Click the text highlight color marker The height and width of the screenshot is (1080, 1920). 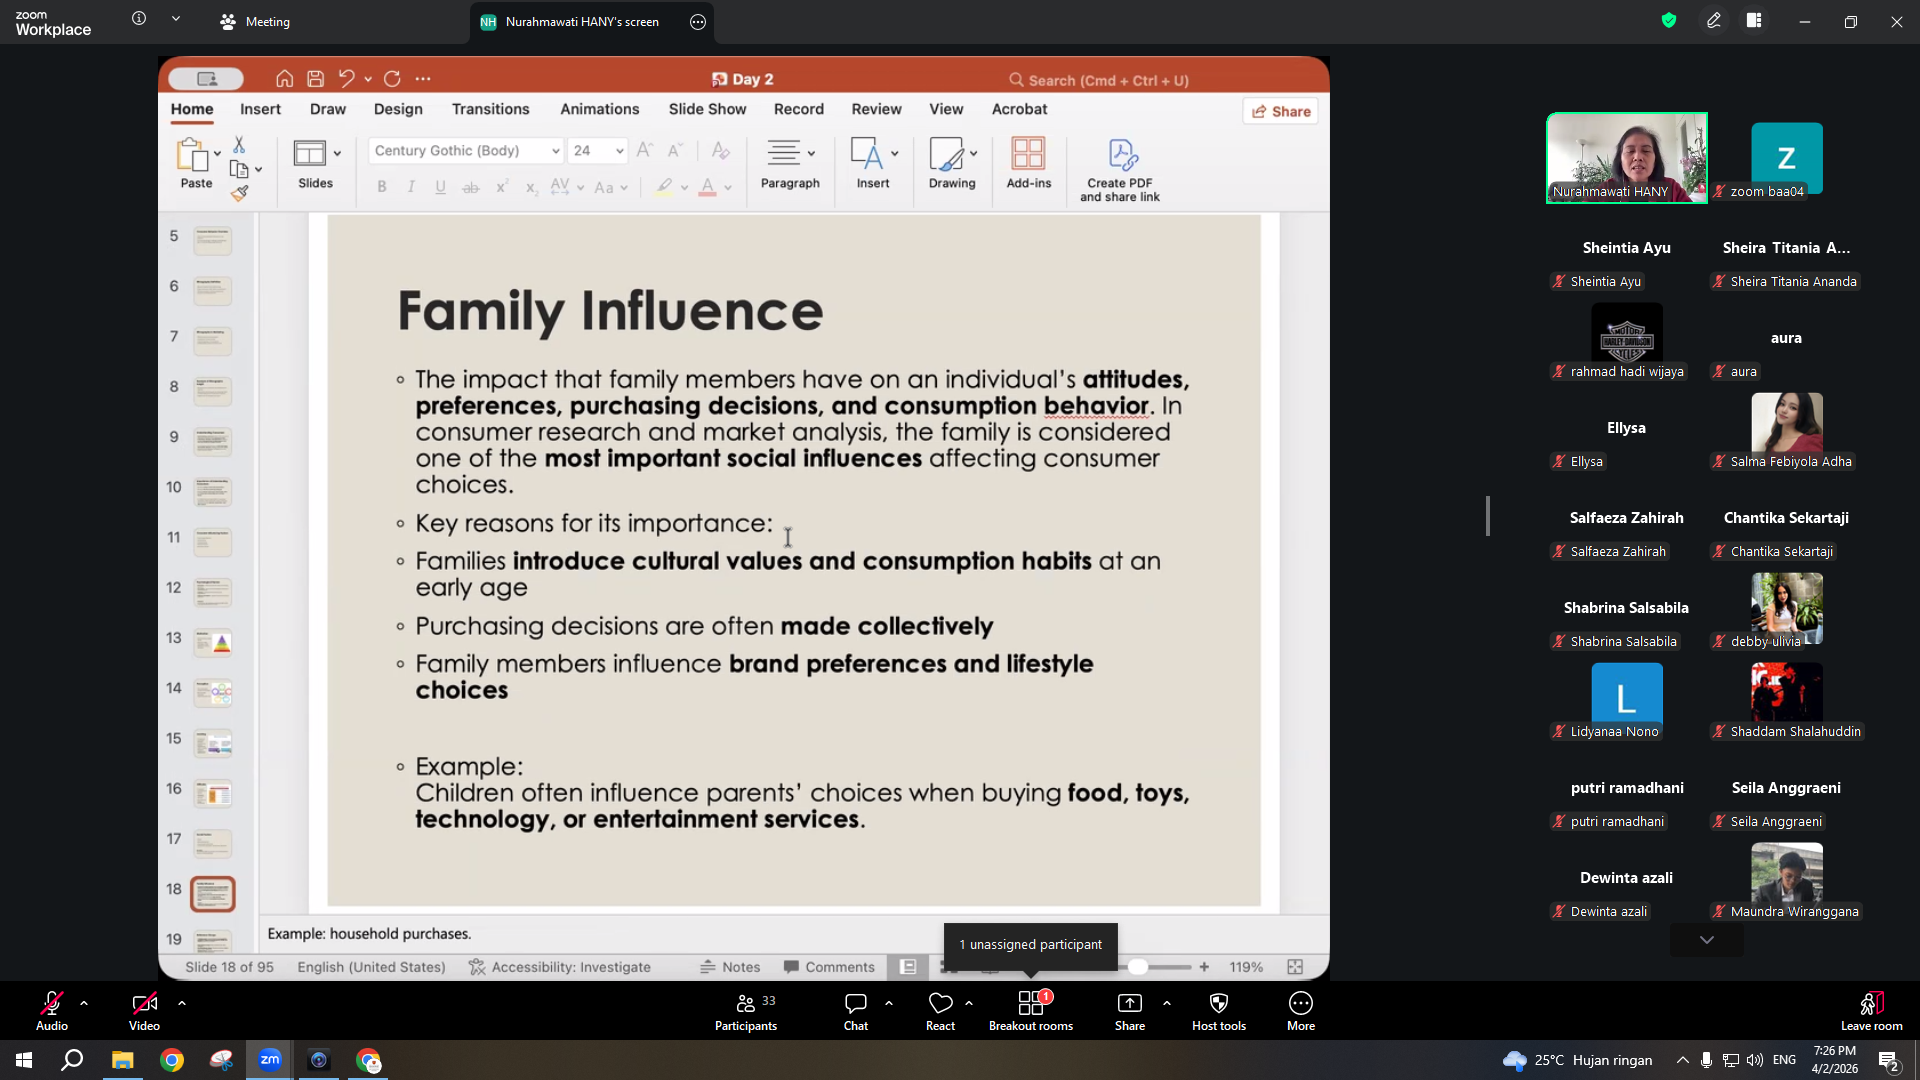tap(664, 187)
